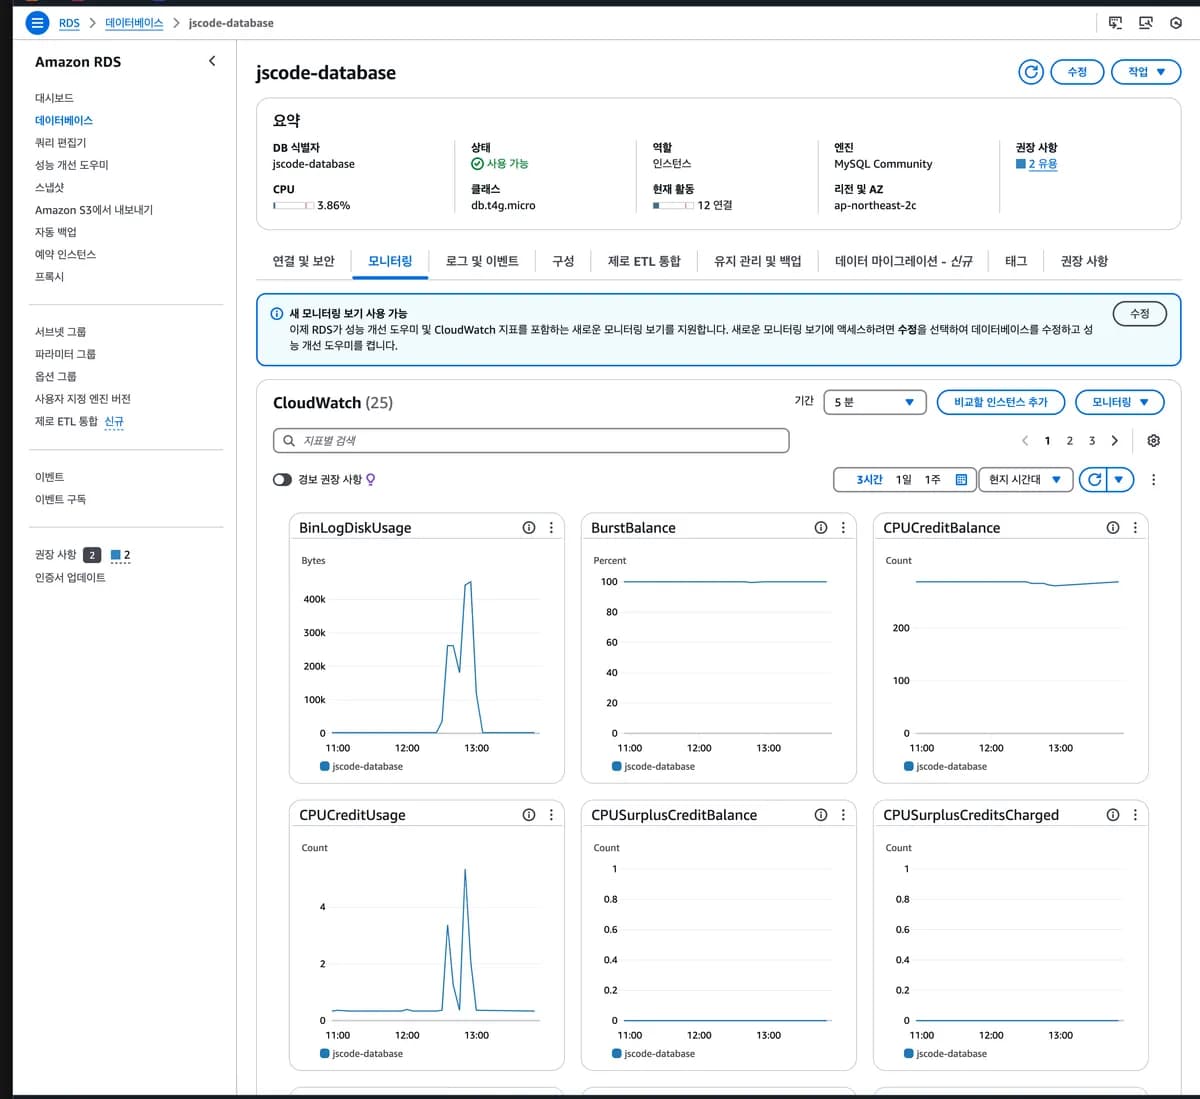Expand the refresh interval dropdown arrow

pos(1119,480)
